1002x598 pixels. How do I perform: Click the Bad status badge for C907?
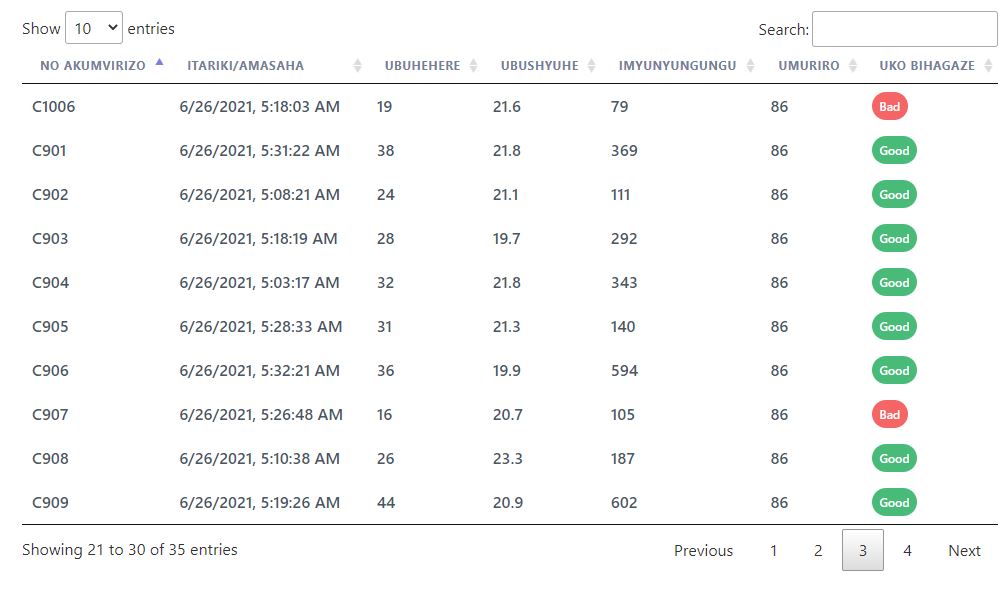pyautogui.click(x=890, y=415)
